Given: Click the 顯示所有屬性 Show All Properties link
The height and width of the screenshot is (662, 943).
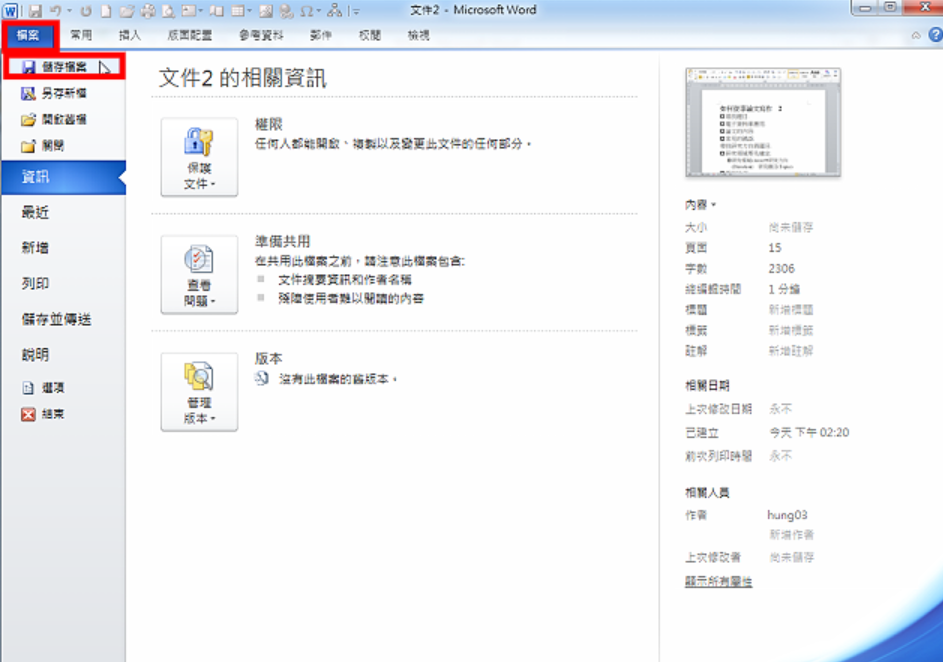Looking at the screenshot, I should click(718, 581).
